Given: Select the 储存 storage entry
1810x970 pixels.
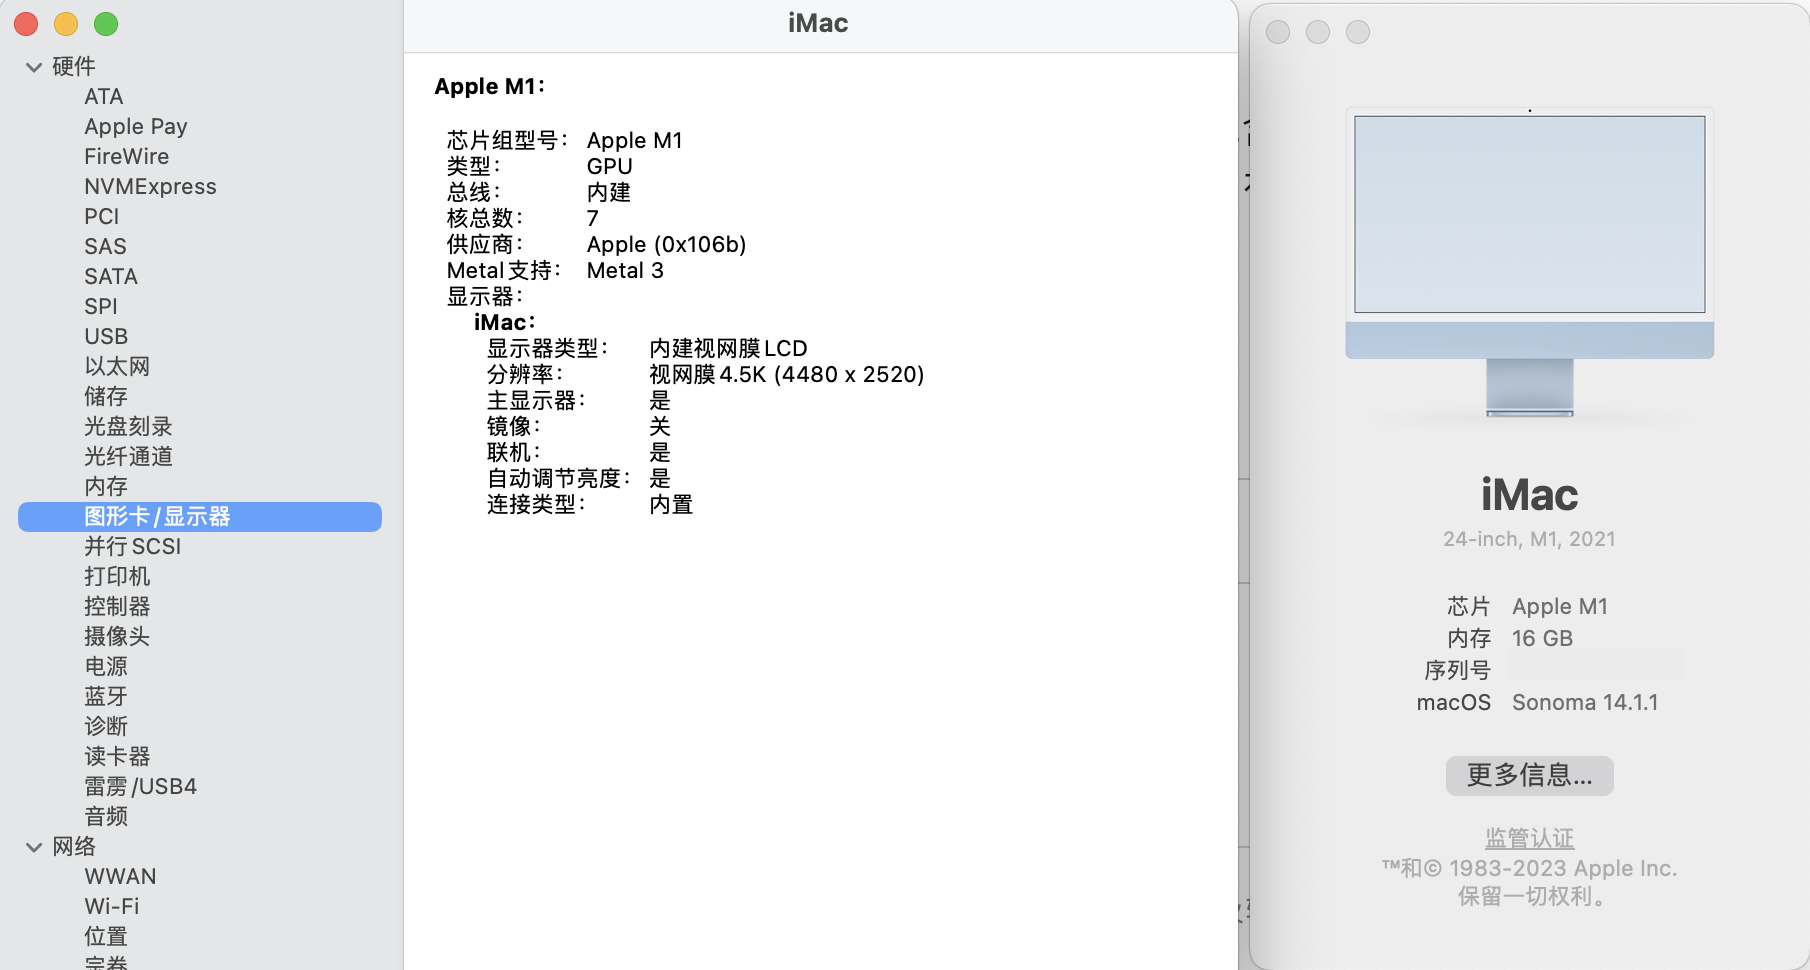Looking at the screenshot, I should [x=106, y=397].
